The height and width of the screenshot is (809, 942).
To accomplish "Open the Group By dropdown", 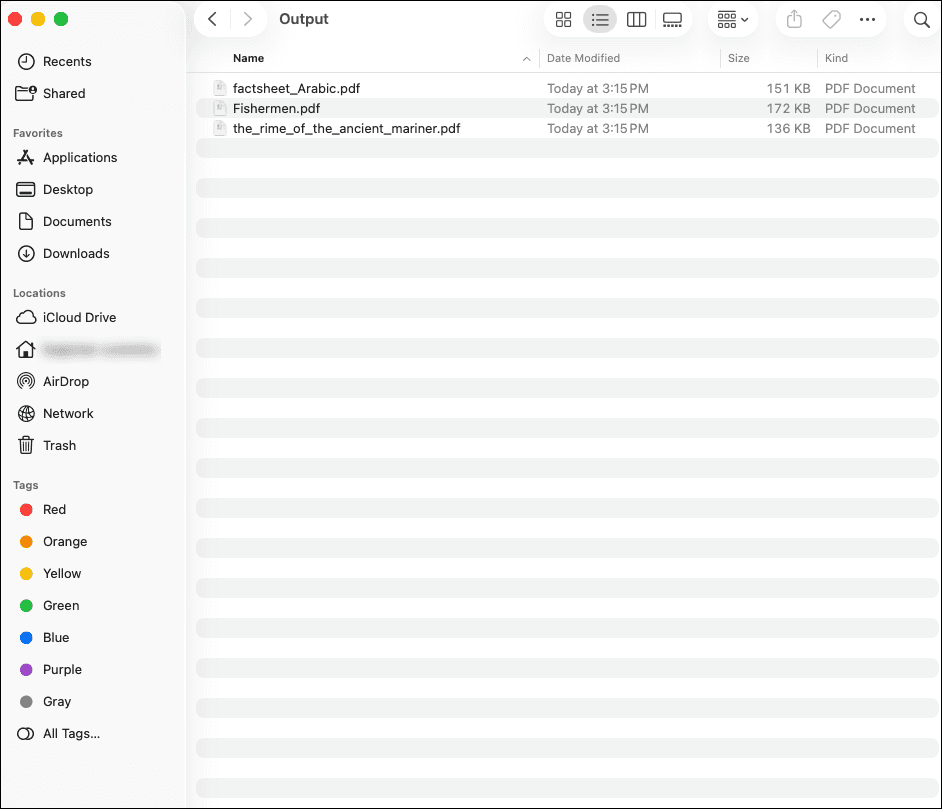I will 733,20.
